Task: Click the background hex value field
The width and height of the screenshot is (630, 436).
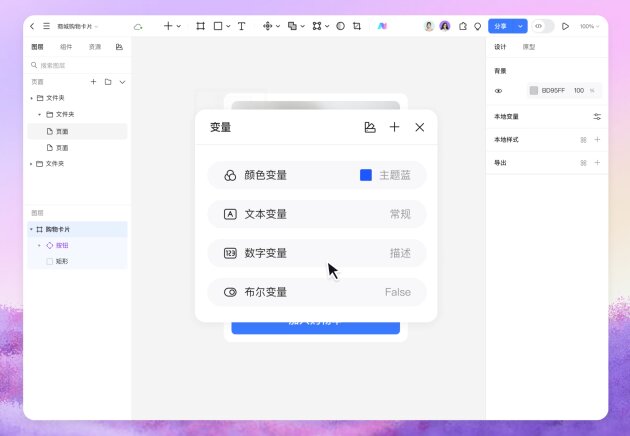Action: 553,90
